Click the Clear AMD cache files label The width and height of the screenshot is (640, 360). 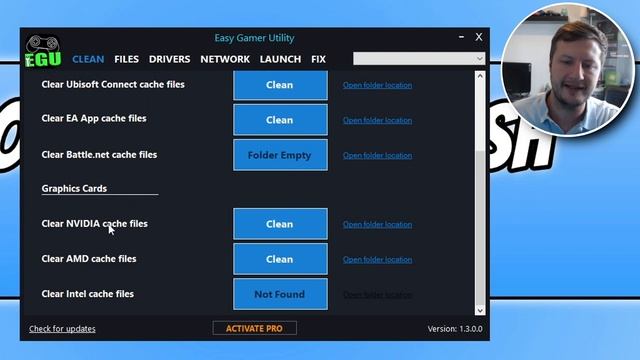(89, 259)
